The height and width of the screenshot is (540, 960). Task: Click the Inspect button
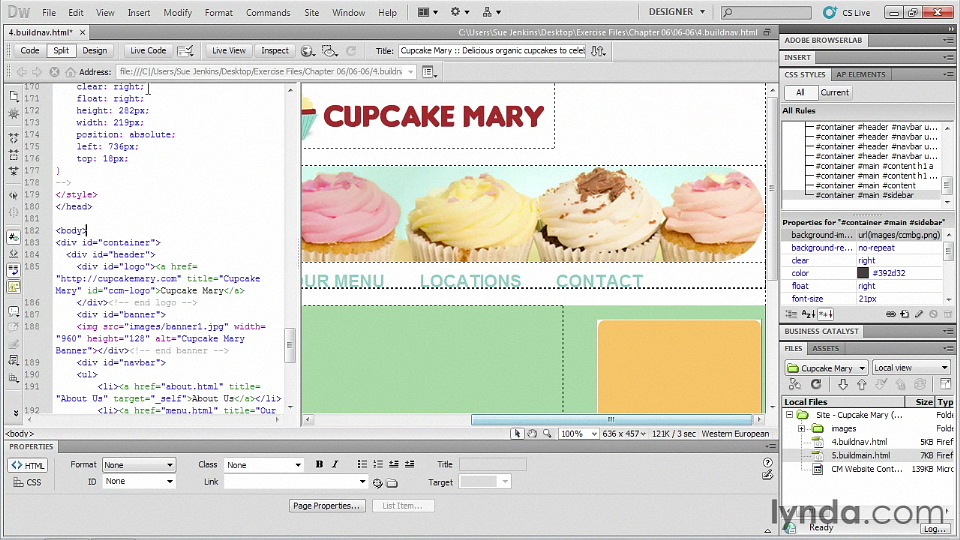tap(275, 51)
